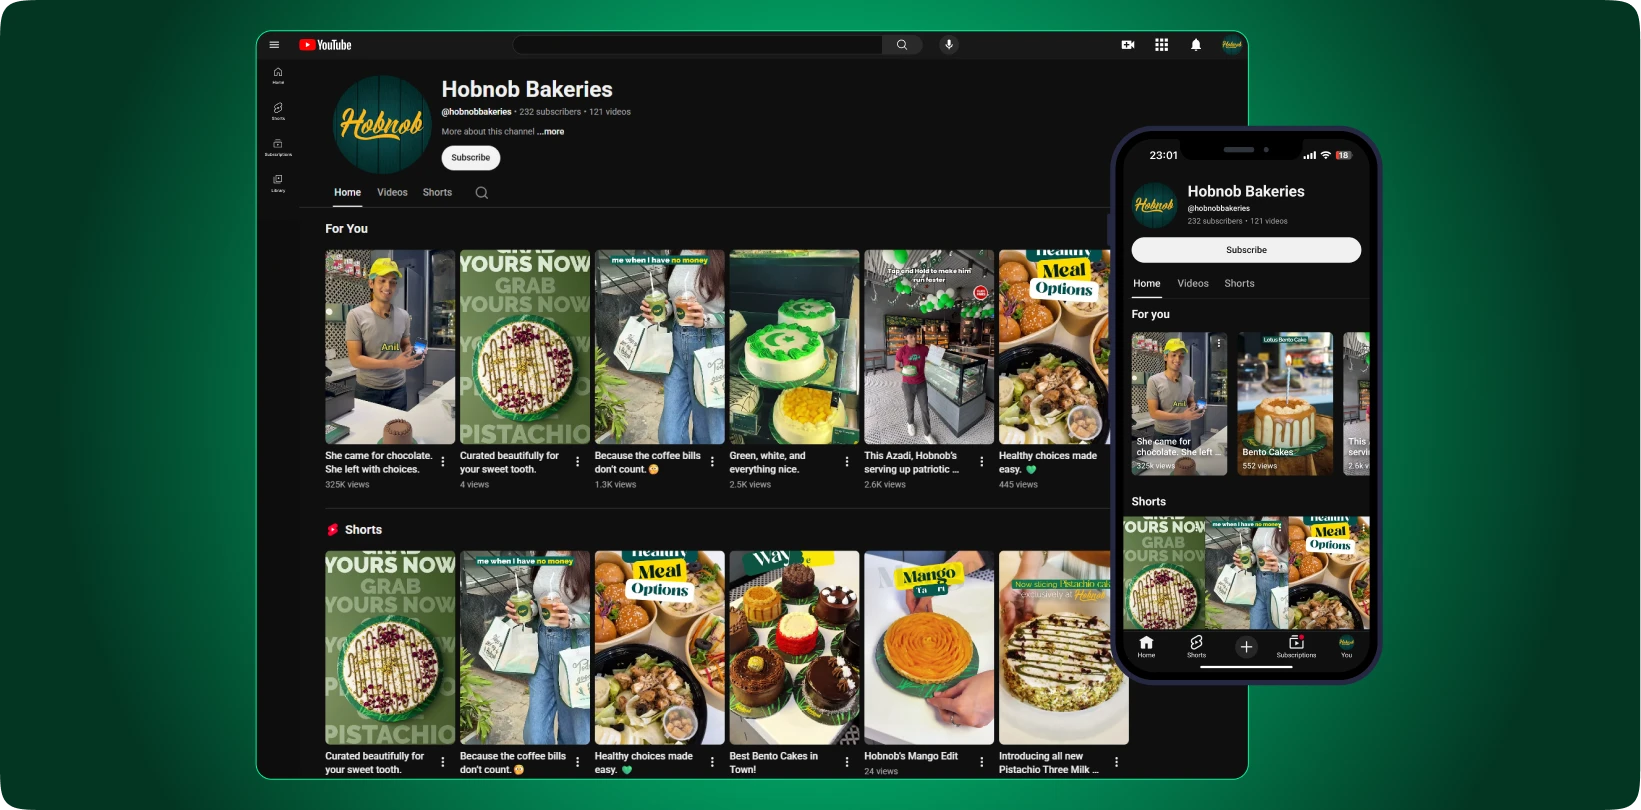Image resolution: width=1641 pixels, height=810 pixels.
Task: Open the "Green, white, and everything nice" cake thumbnail
Action: coord(794,347)
